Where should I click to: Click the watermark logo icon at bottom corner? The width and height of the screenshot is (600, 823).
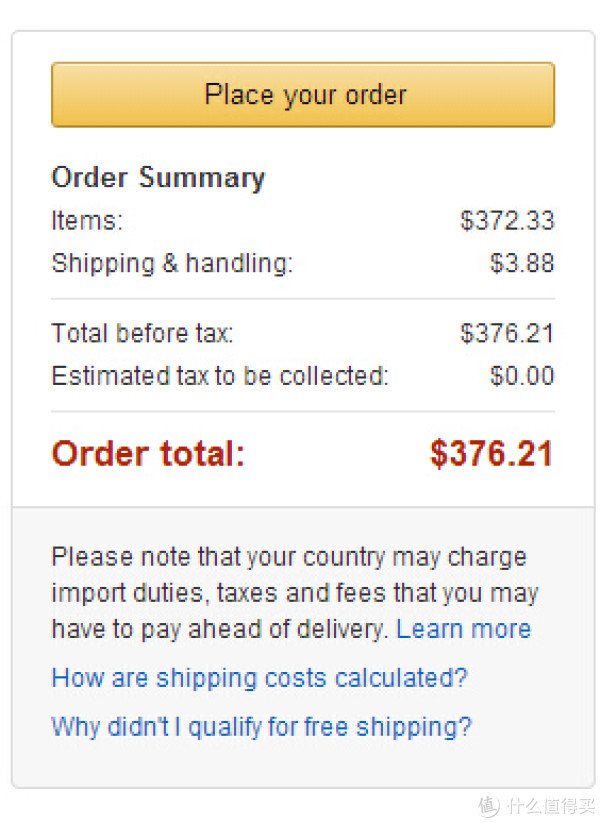click(489, 806)
